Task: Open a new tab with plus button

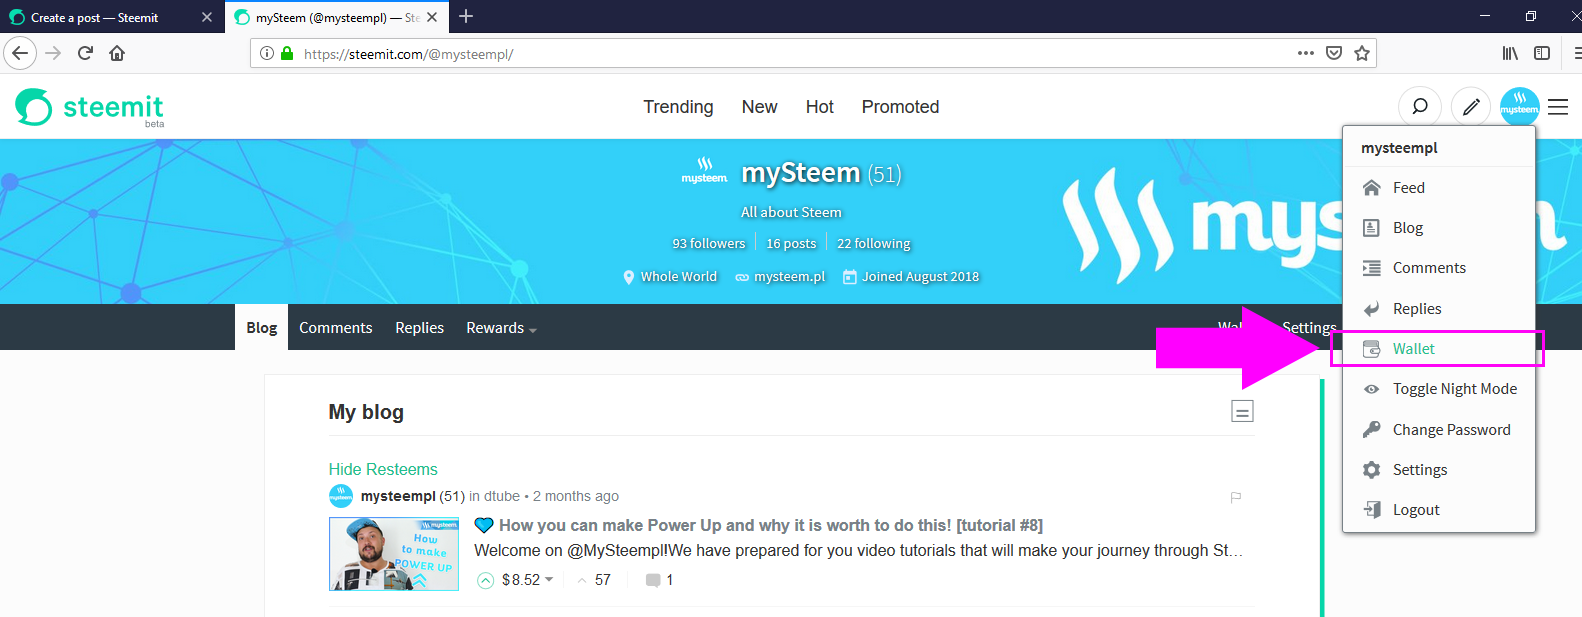Action: pyautogui.click(x=466, y=16)
